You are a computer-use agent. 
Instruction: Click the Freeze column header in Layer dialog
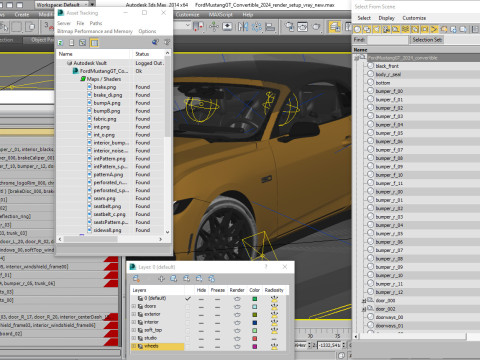click(x=218, y=290)
